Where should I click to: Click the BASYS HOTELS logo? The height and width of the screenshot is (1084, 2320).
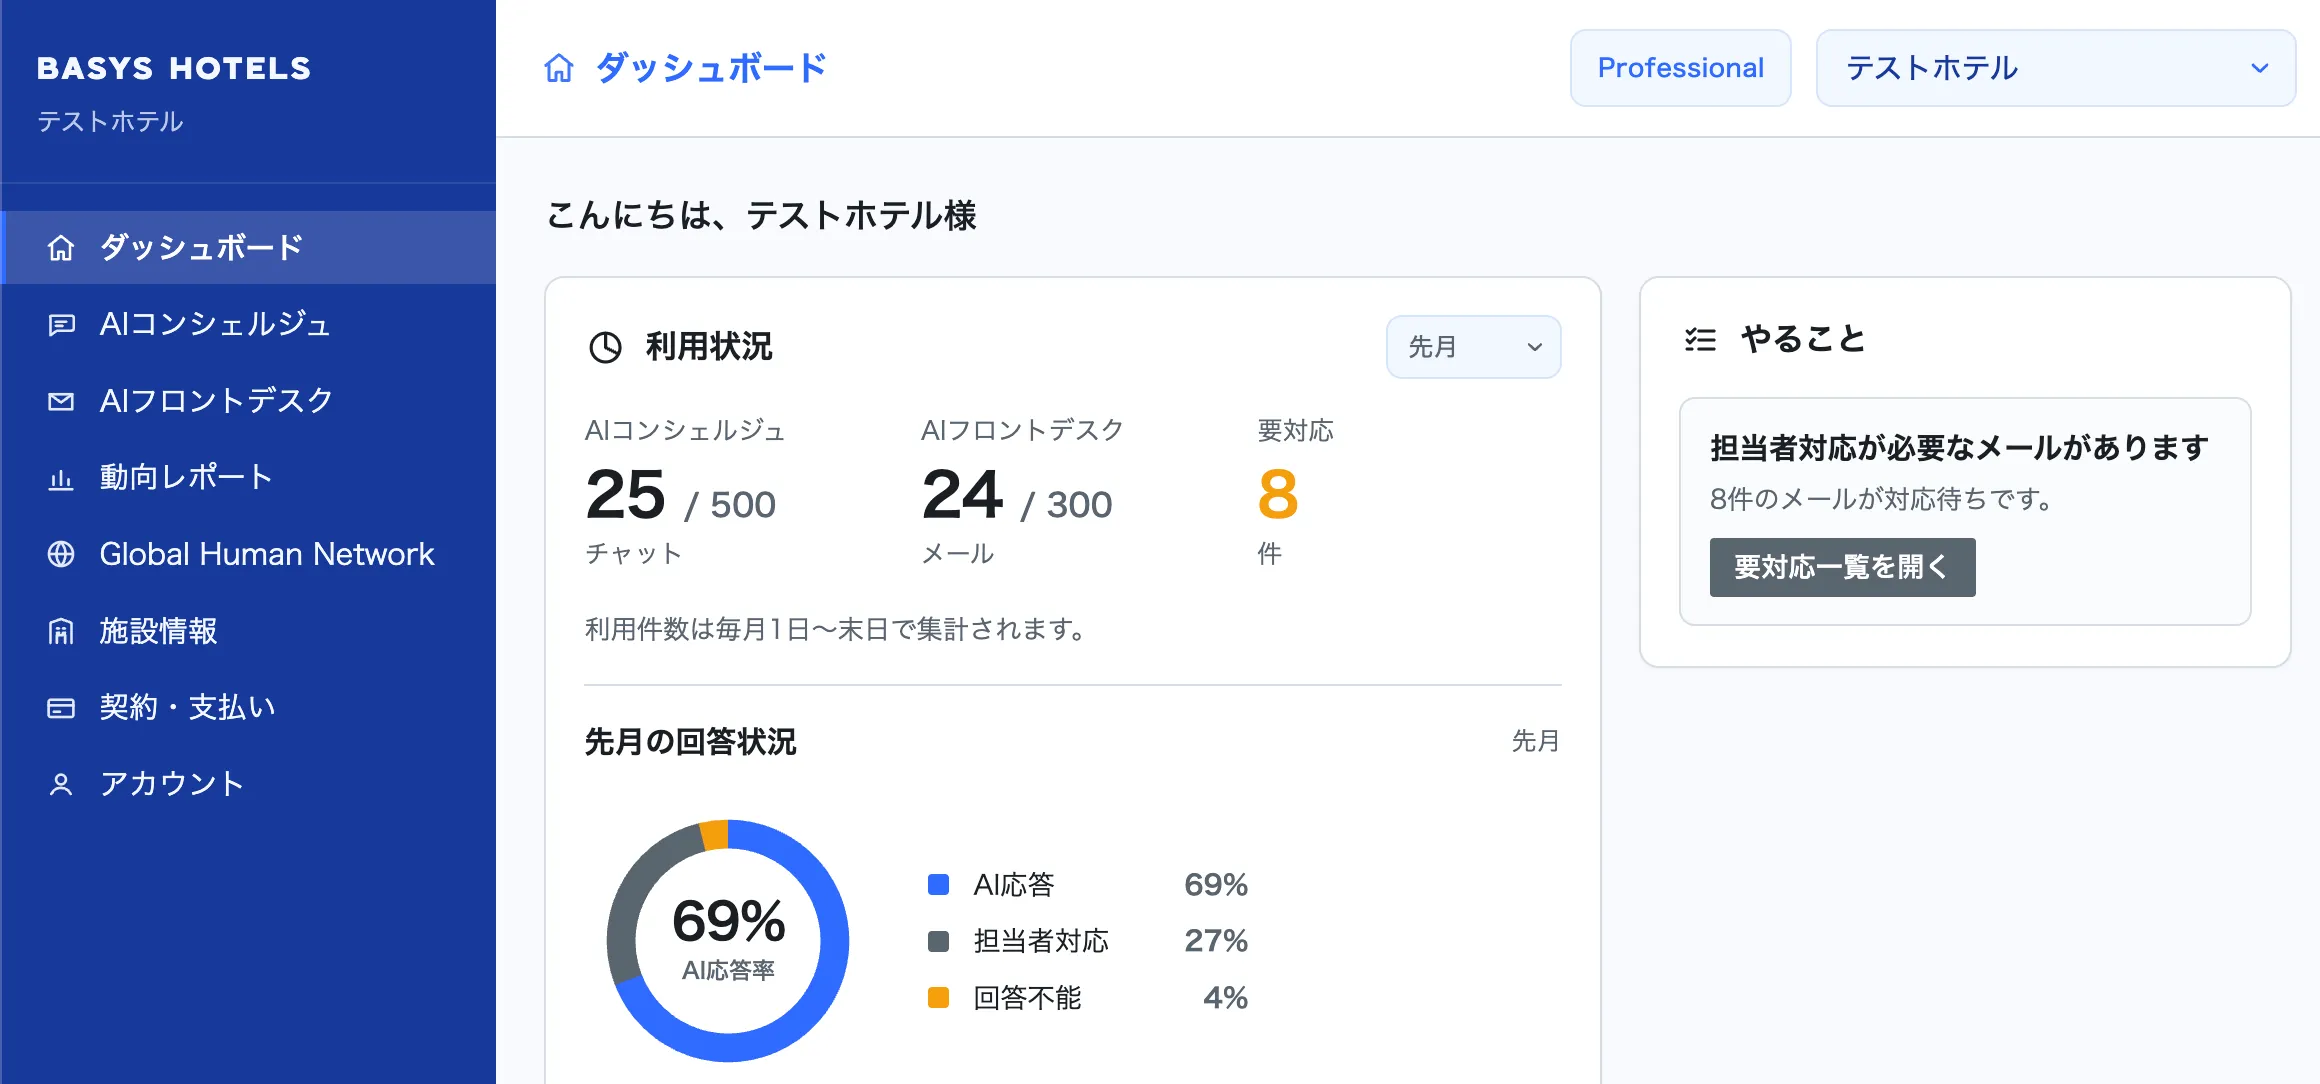(x=174, y=68)
